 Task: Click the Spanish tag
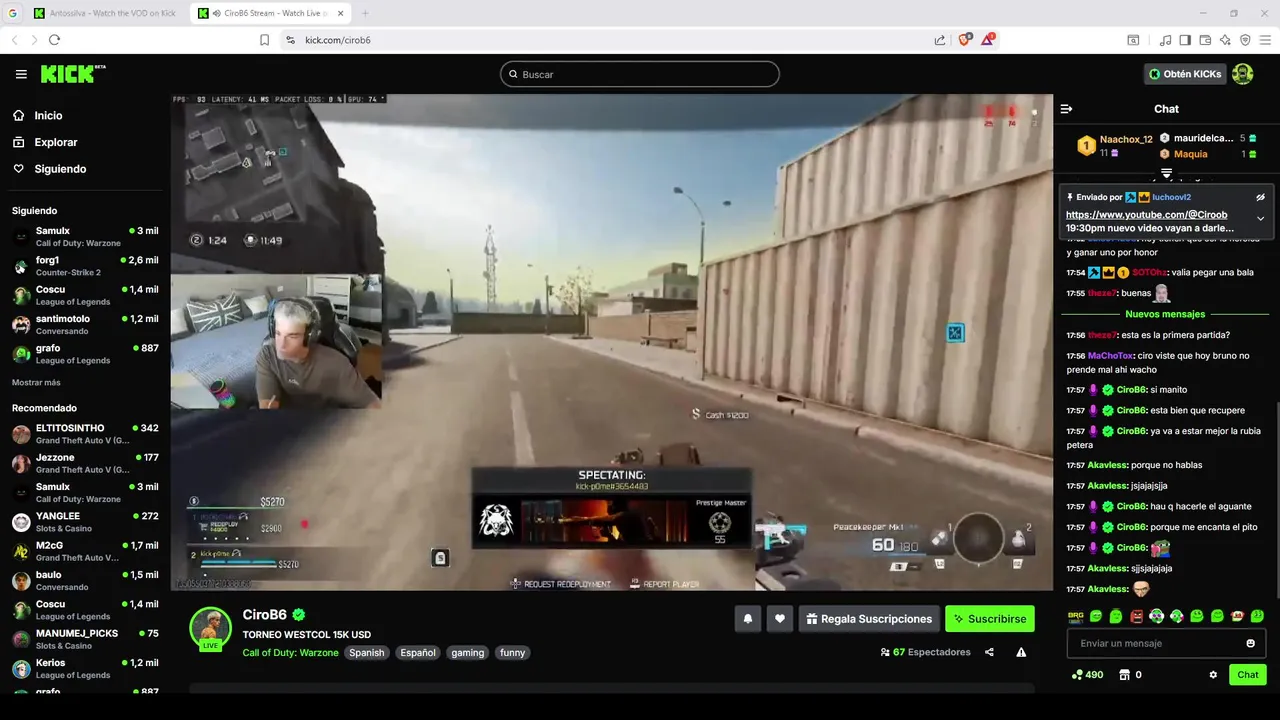click(x=366, y=653)
